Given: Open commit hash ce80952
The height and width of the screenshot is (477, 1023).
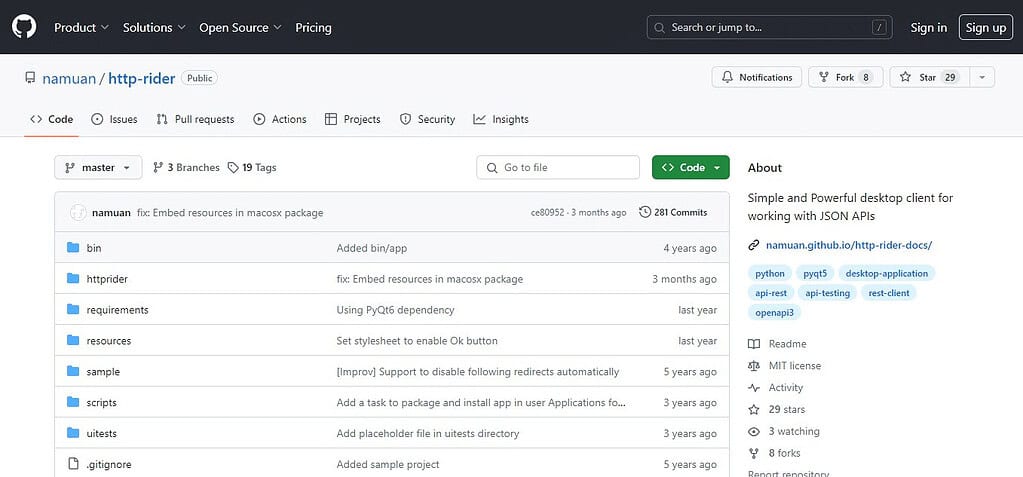Looking at the screenshot, I should point(548,213).
